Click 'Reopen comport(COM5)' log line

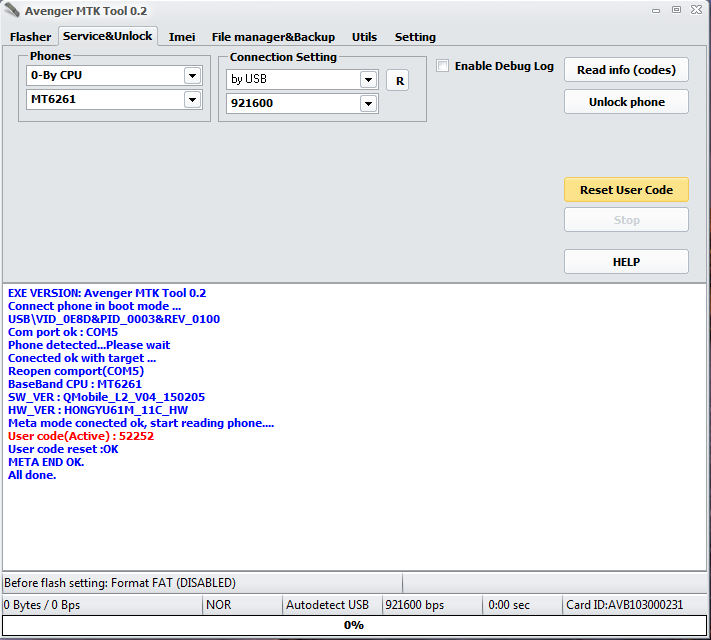[x=76, y=371]
